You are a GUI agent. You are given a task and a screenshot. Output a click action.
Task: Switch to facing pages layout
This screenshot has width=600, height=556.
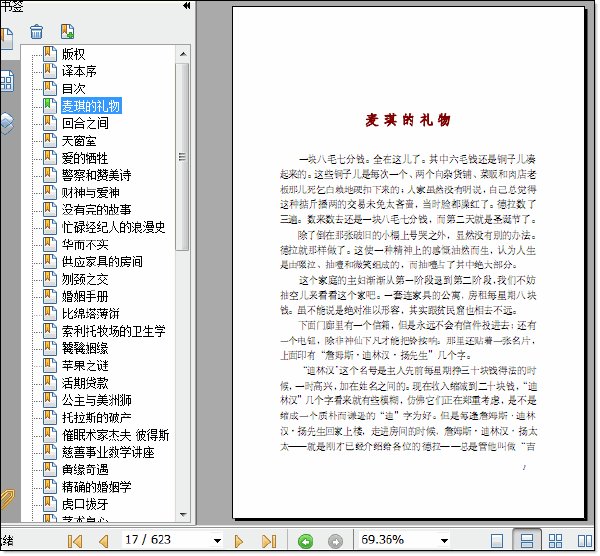pos(585,541)
